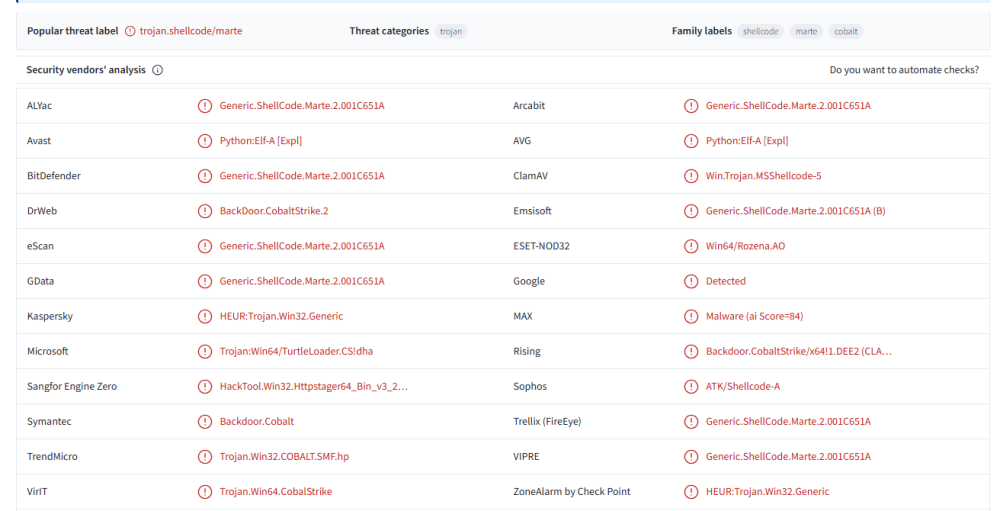Click Win64/Rozena.AO detection text
Viewport: 1000px width, 511px height.
pos(746,246)
